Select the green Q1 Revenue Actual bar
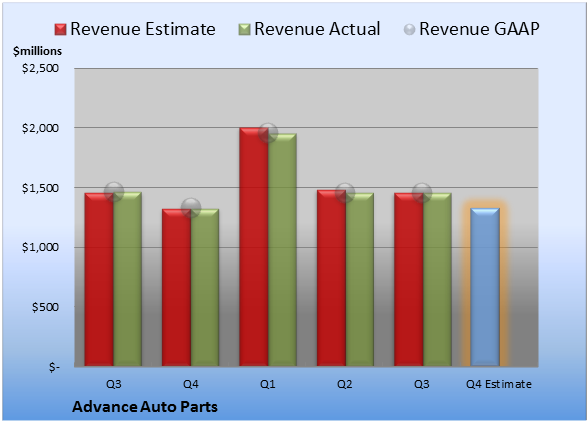 tap(282, 250)
